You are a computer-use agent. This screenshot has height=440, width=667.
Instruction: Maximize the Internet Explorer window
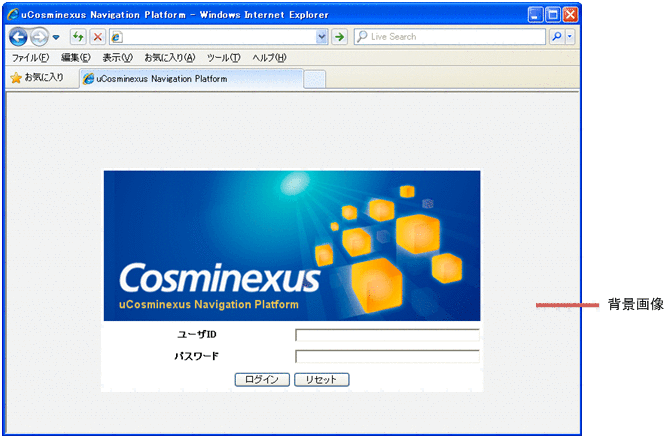click(x=553, y=15)
